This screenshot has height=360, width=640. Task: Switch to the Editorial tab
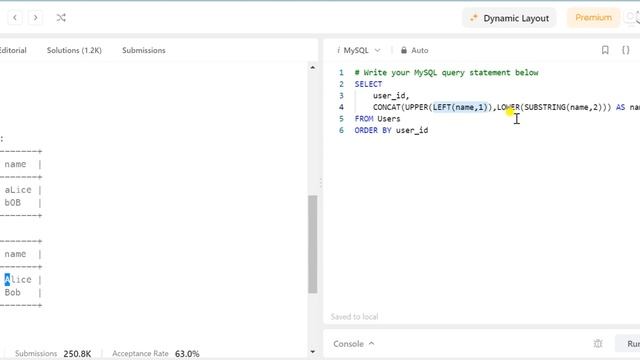tap(13, 50)
